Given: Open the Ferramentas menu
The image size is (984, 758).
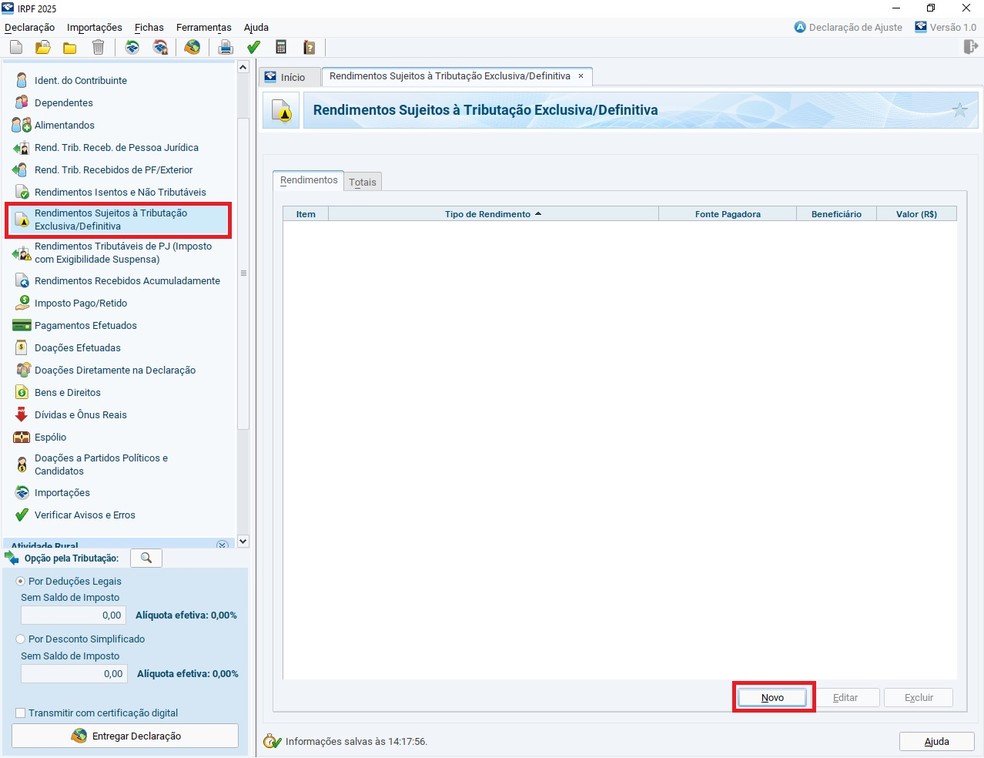Looking at the screenshot, I should [203, 27].
